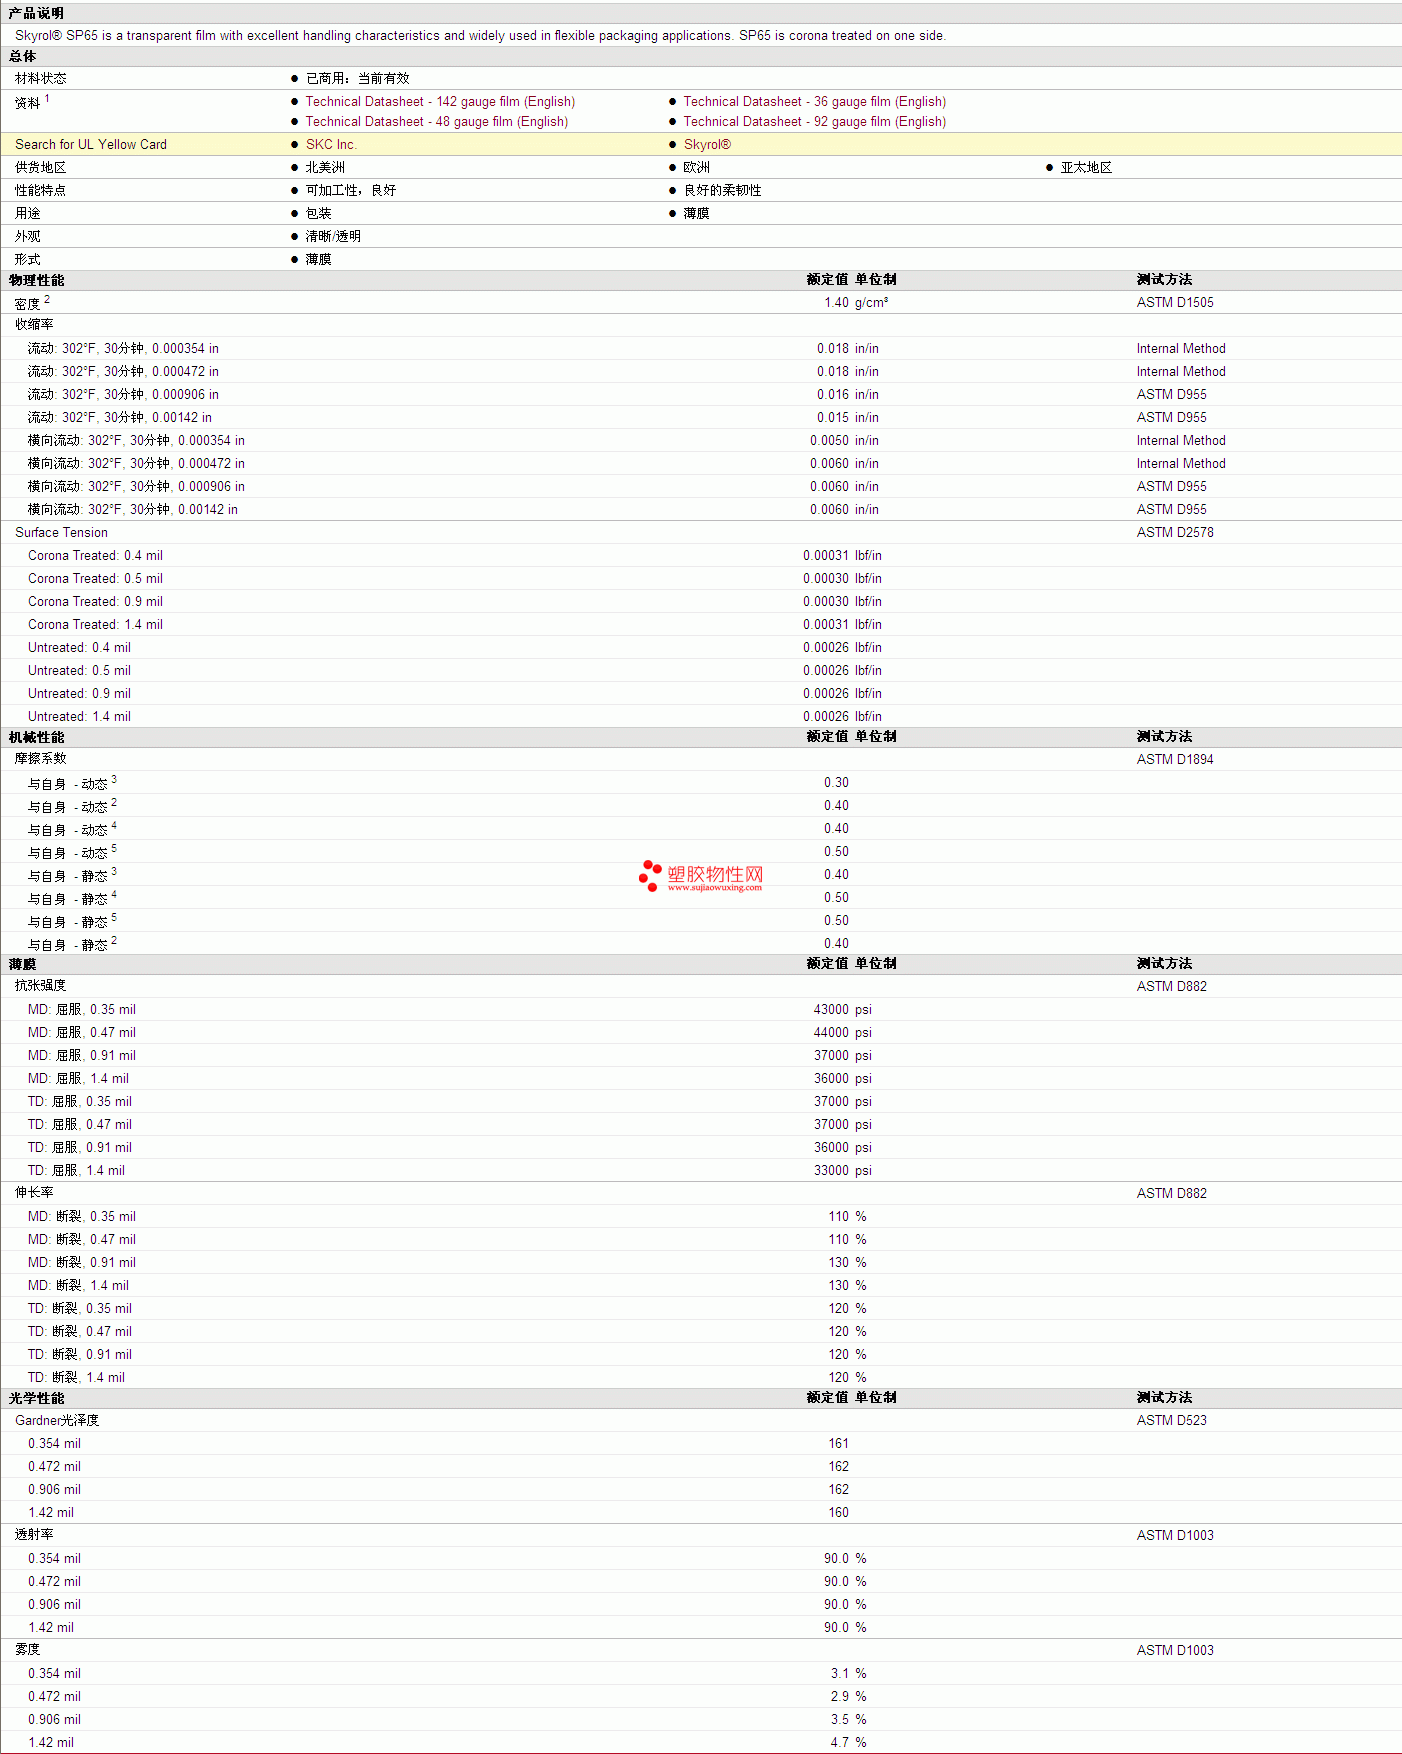Select the density value 1.40
This screenshot has width=1402, height=1754.
coord(836,302)
